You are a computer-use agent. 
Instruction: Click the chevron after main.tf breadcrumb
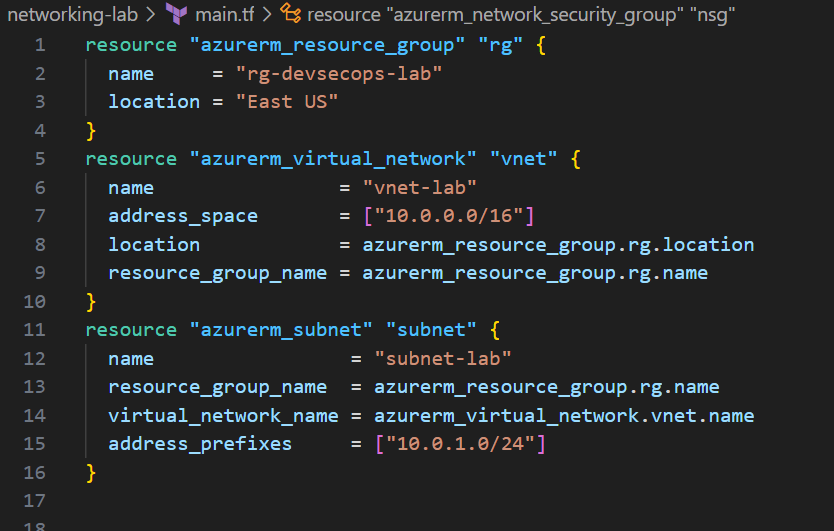coord(267,13)
